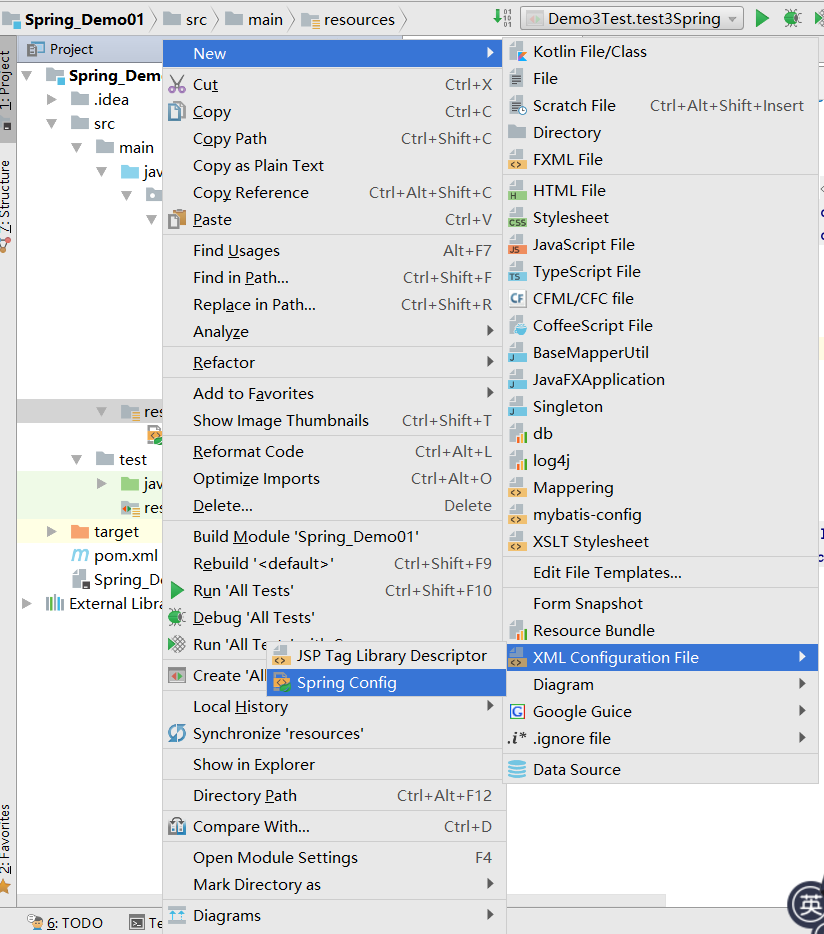Screen dimensions: 824x934
Task: Click the Synchronize 'resources' refresh icon
Action: (x=177, y=733)
